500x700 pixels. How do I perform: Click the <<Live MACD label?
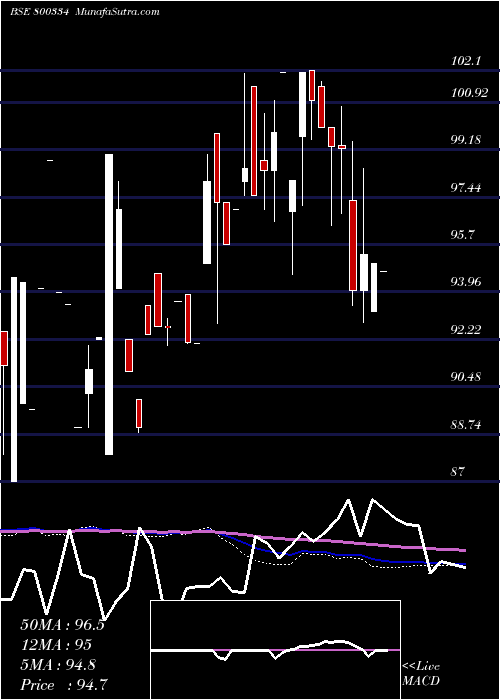421,674
